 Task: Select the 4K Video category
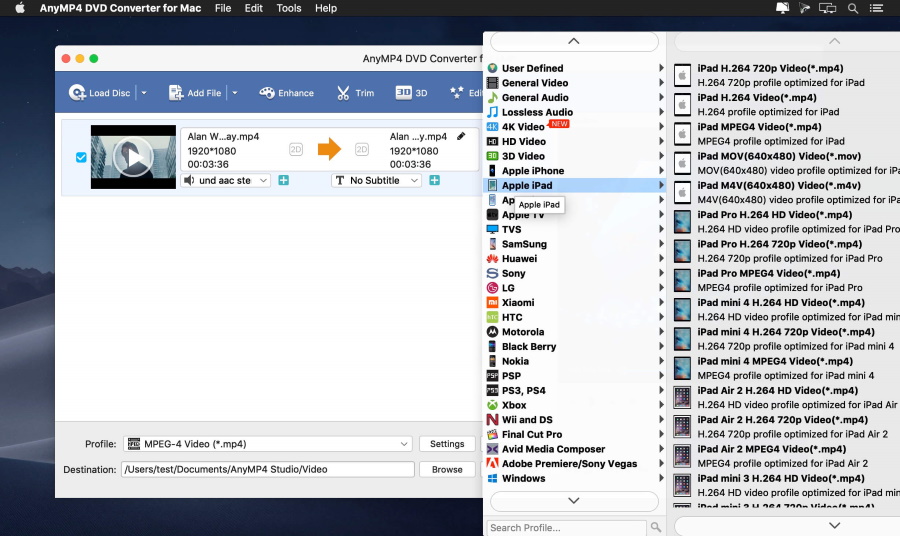(575, 126)
